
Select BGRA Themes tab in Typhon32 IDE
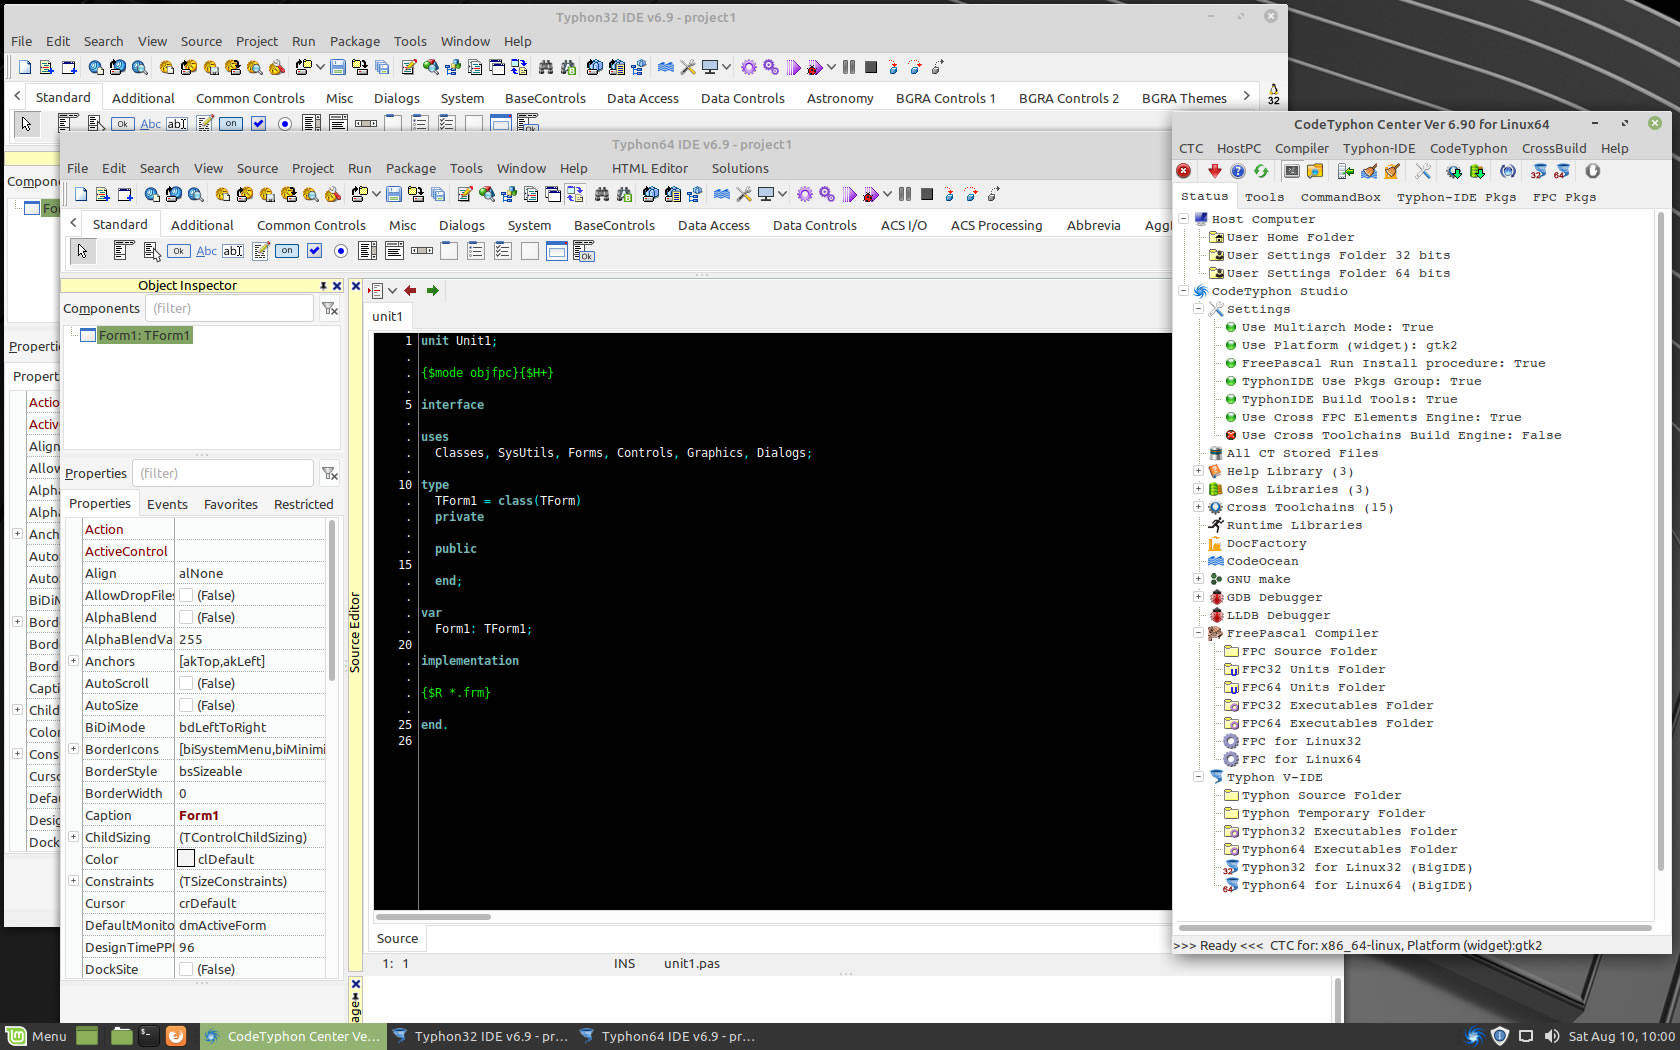tap(1184, 98)
